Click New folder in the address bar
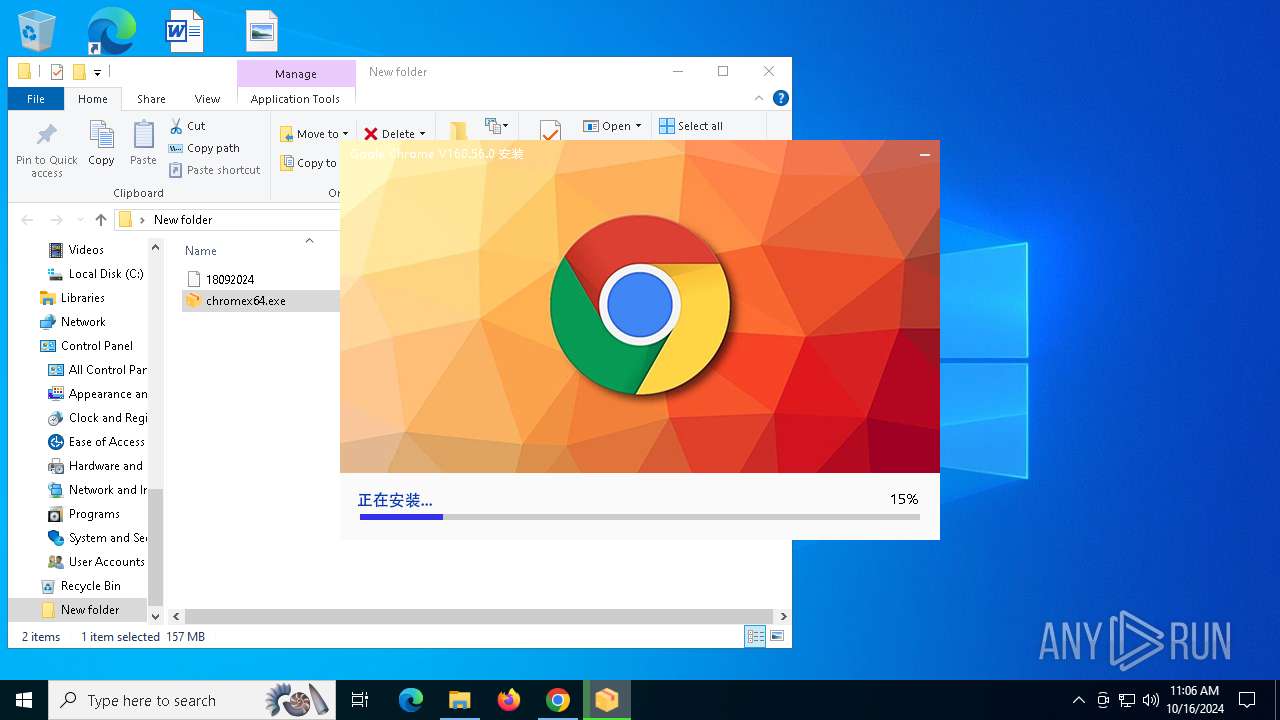This screenshot has width=1280, height=720. (x=183, y=220)
